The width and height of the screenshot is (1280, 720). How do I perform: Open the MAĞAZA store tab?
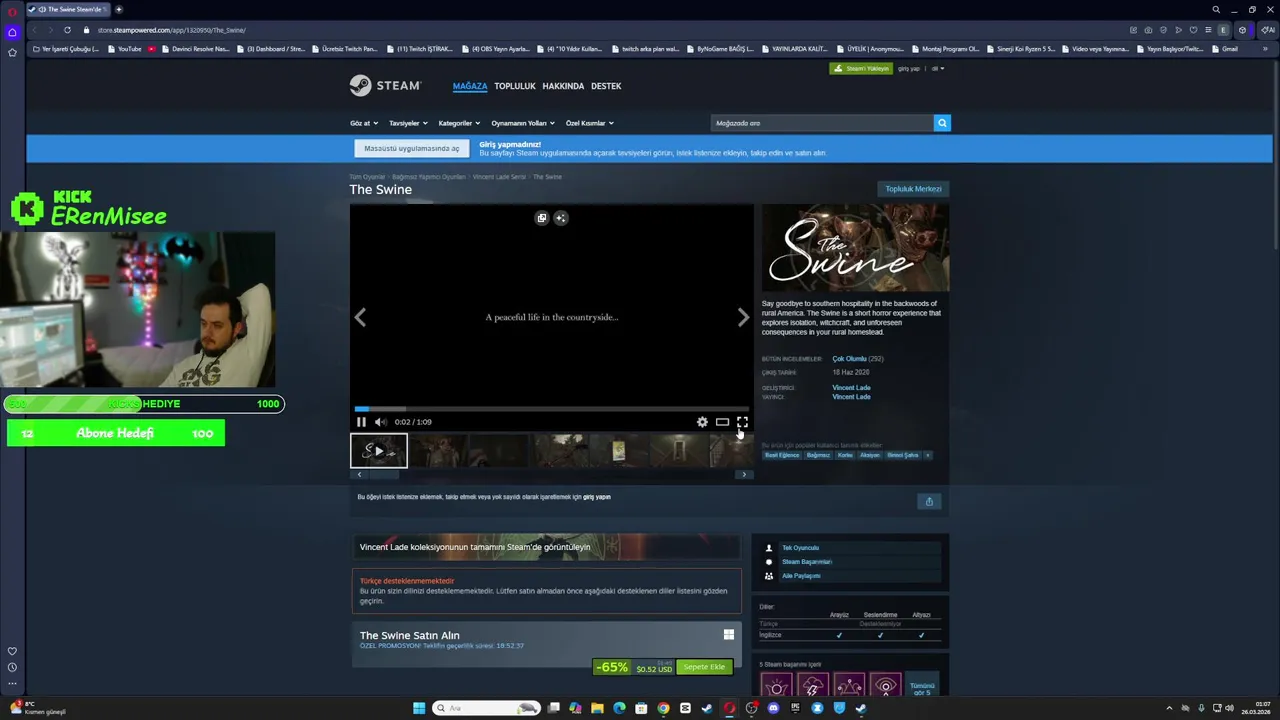click(470, 86)
